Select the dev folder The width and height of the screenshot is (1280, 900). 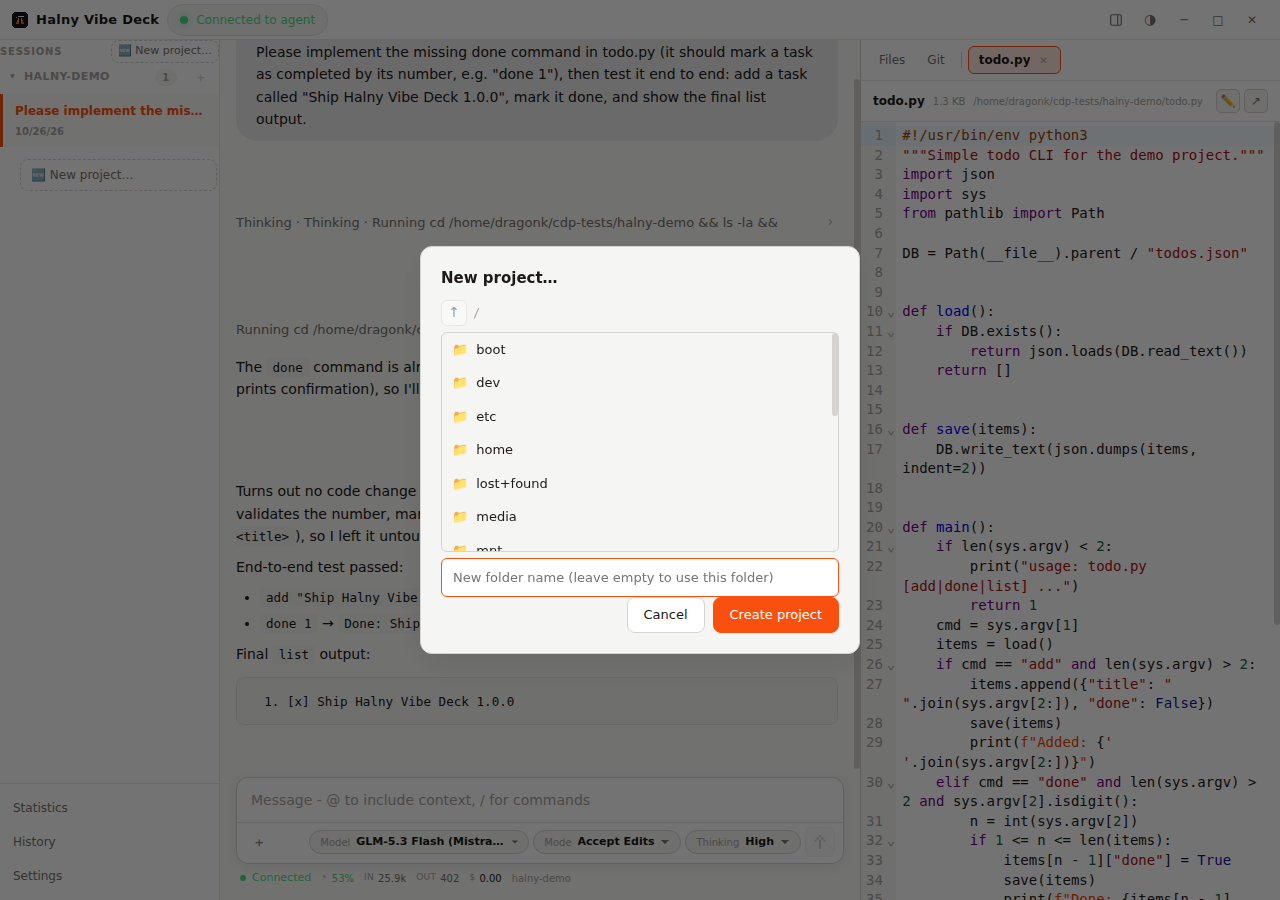click(637, 383)
